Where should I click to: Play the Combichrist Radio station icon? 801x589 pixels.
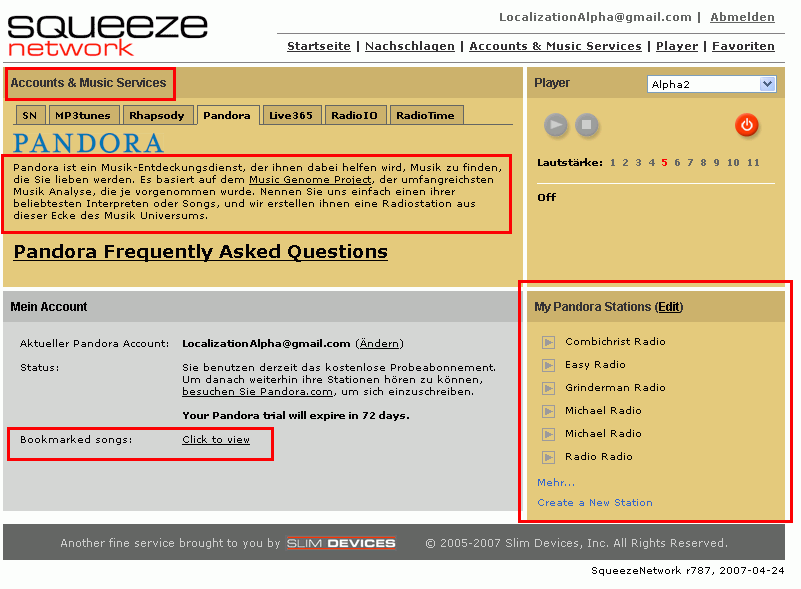point(548,342)
